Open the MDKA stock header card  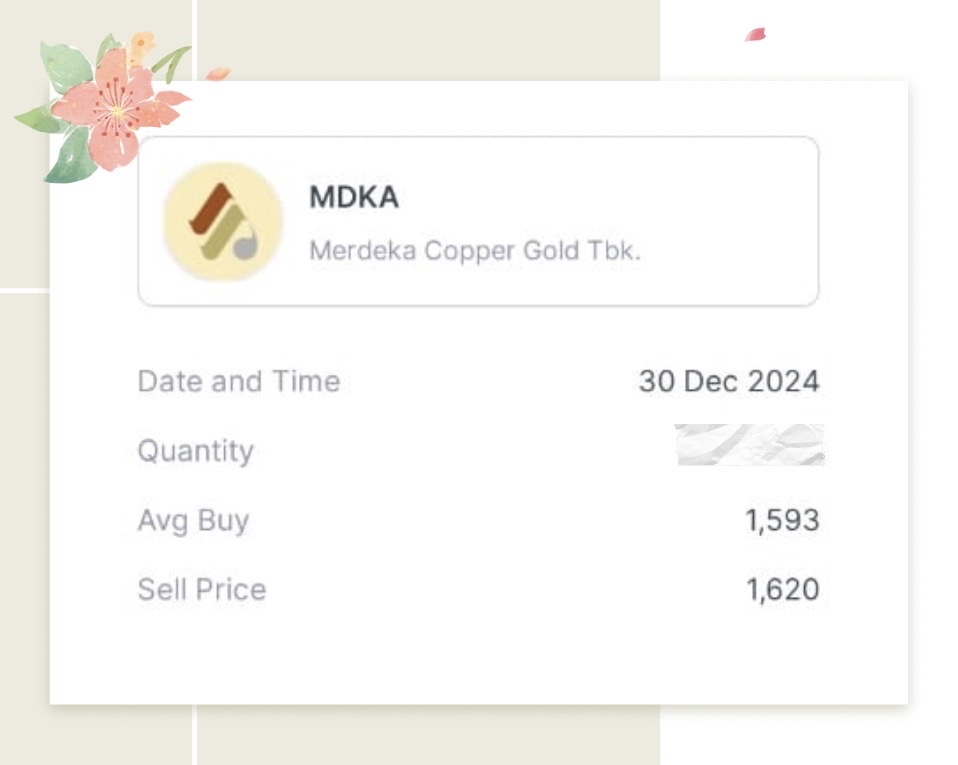[x=478, y=220]
